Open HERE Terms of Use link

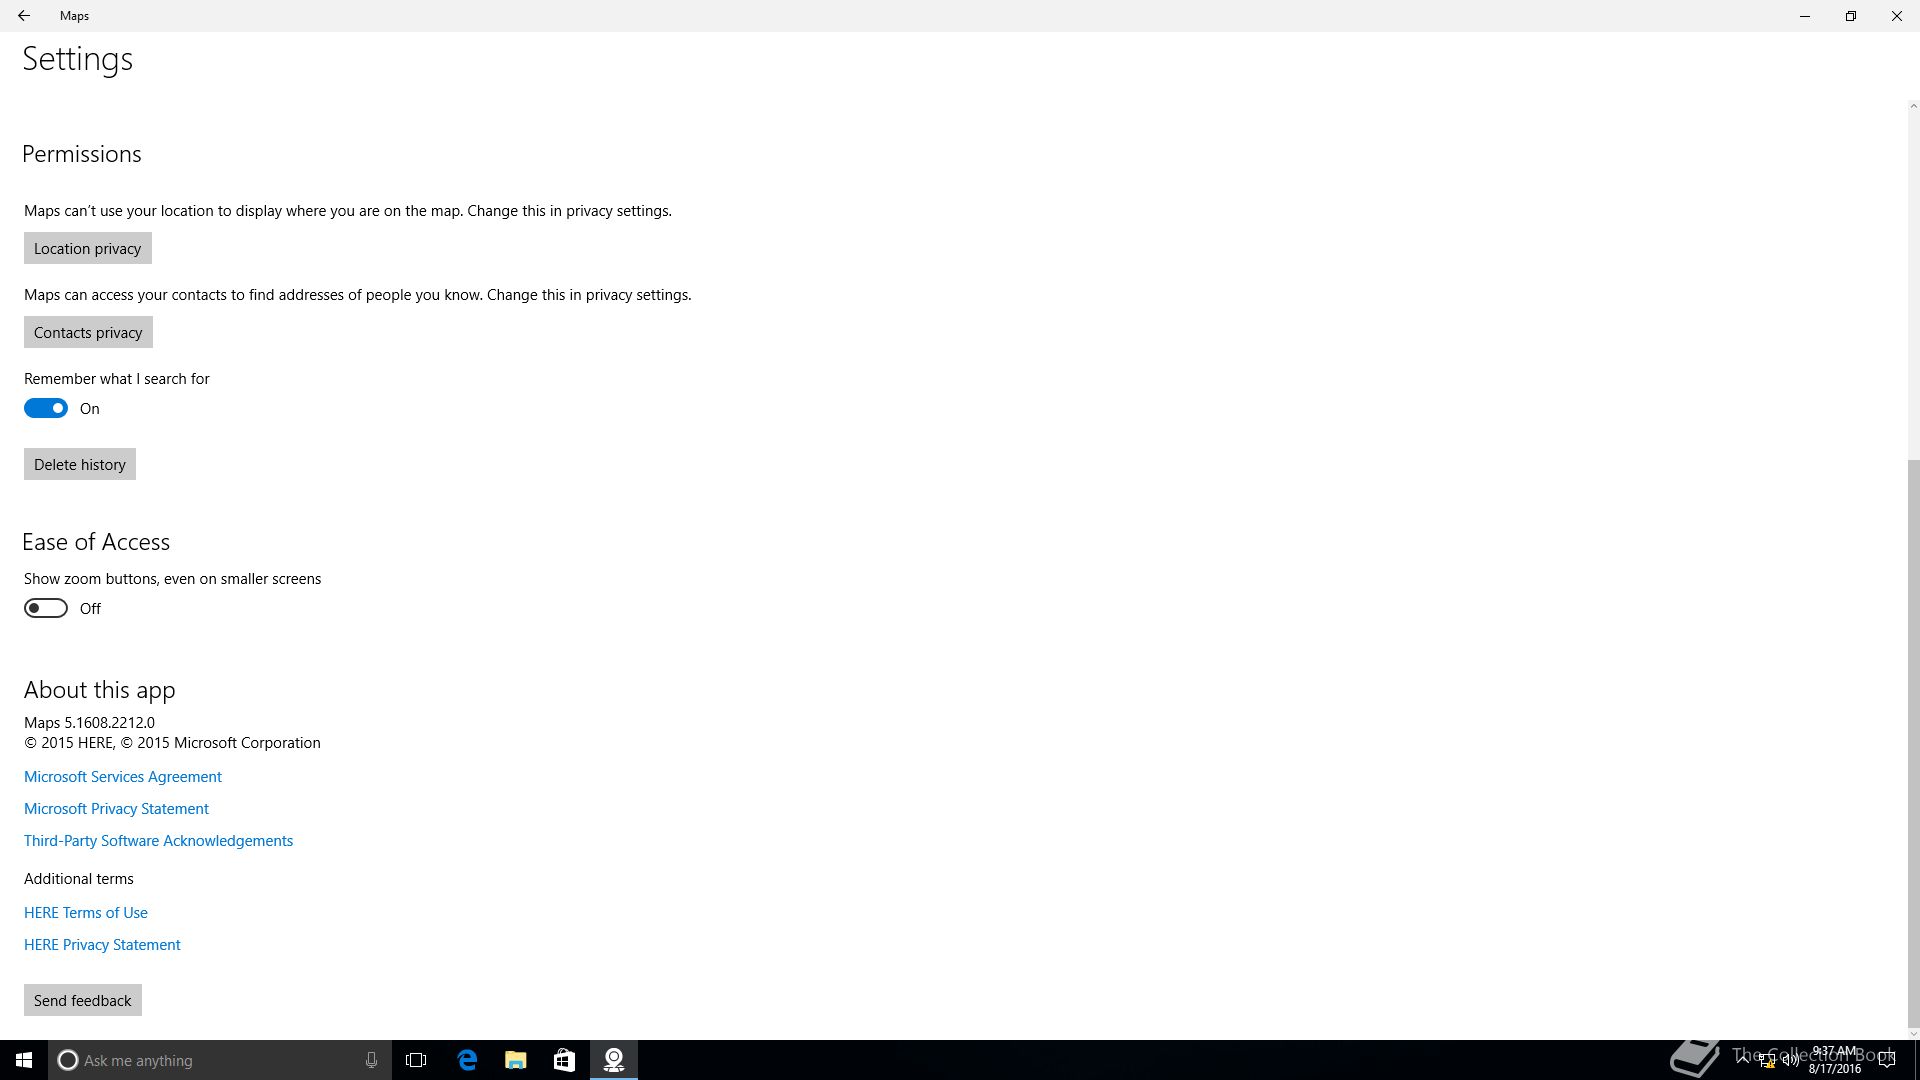pyautogui.click(x=86, y=912)
